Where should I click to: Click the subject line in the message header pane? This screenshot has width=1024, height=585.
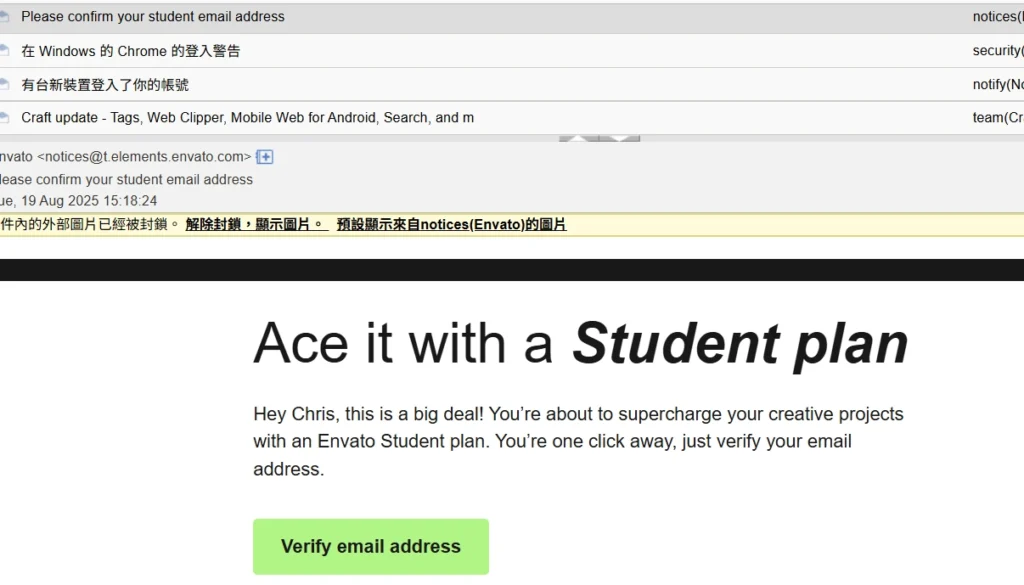point(126,180)
